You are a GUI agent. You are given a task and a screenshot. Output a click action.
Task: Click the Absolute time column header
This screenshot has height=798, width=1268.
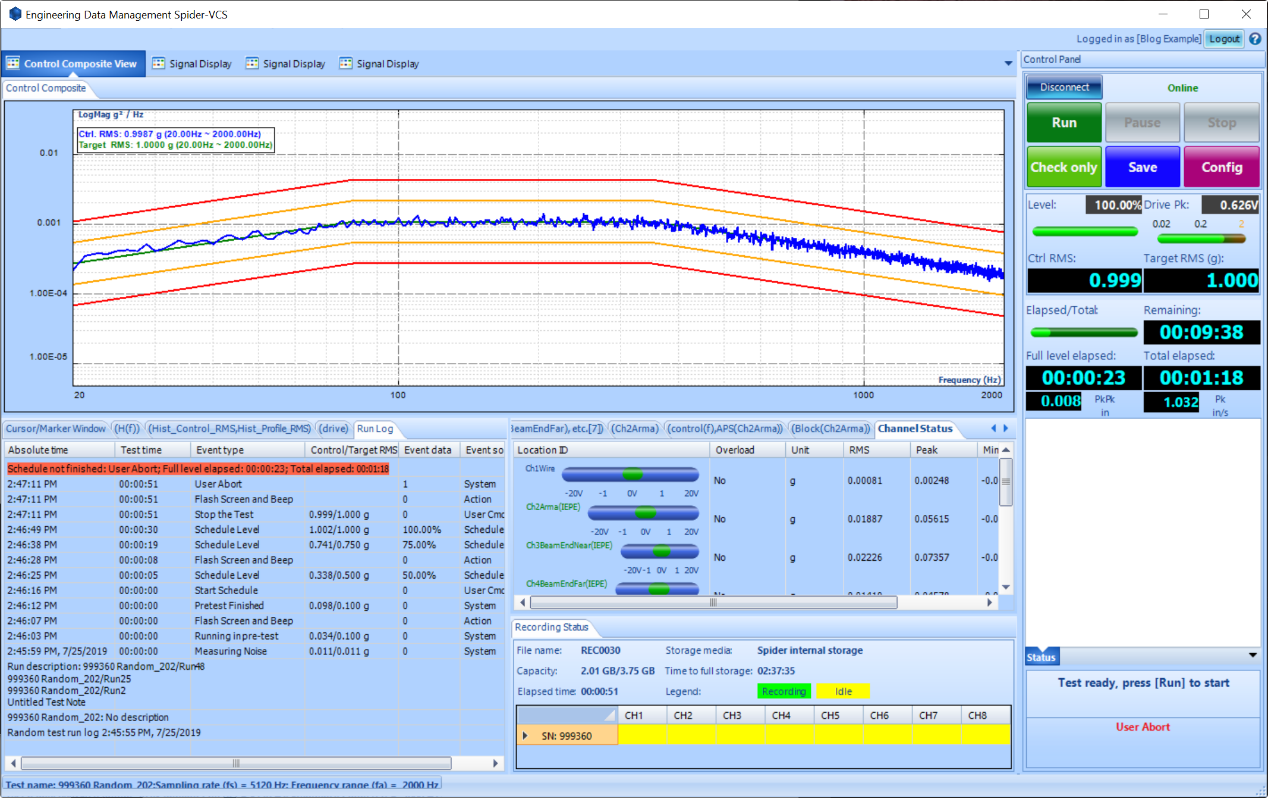point(58,450)
